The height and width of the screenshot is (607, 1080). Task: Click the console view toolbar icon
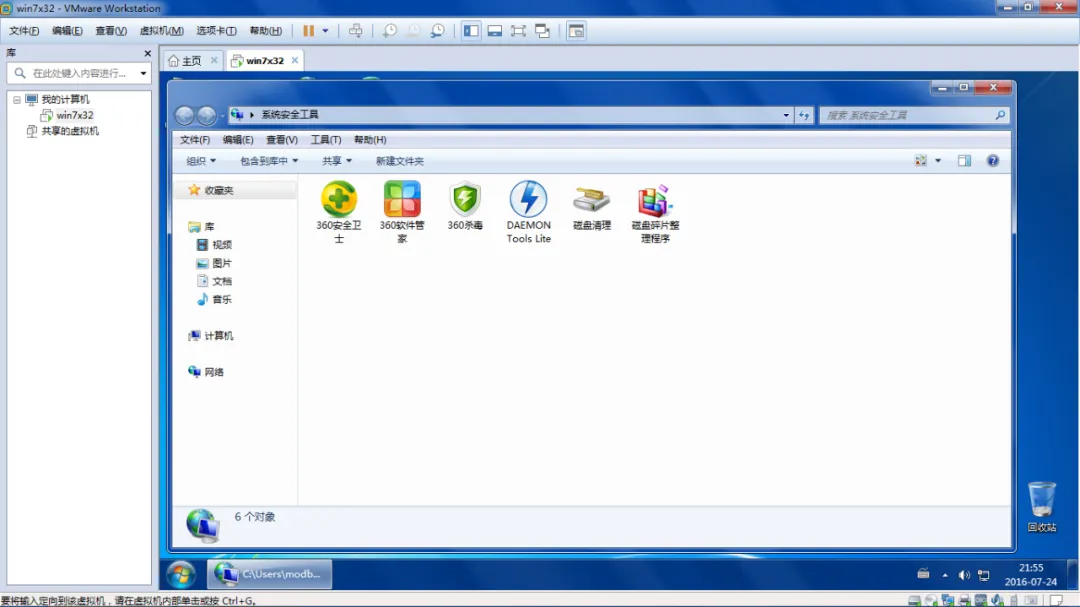point(577,30)
